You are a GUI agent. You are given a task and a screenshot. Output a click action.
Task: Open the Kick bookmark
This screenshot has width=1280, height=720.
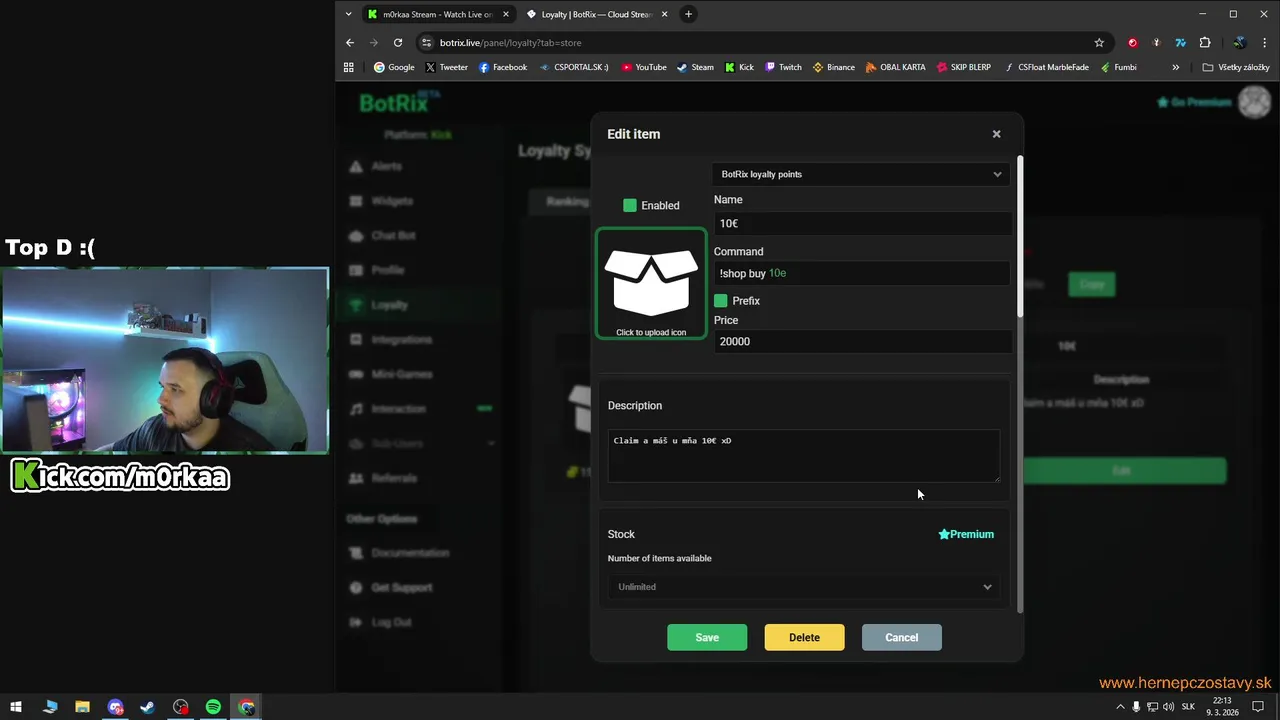click(x=739, y=68)
